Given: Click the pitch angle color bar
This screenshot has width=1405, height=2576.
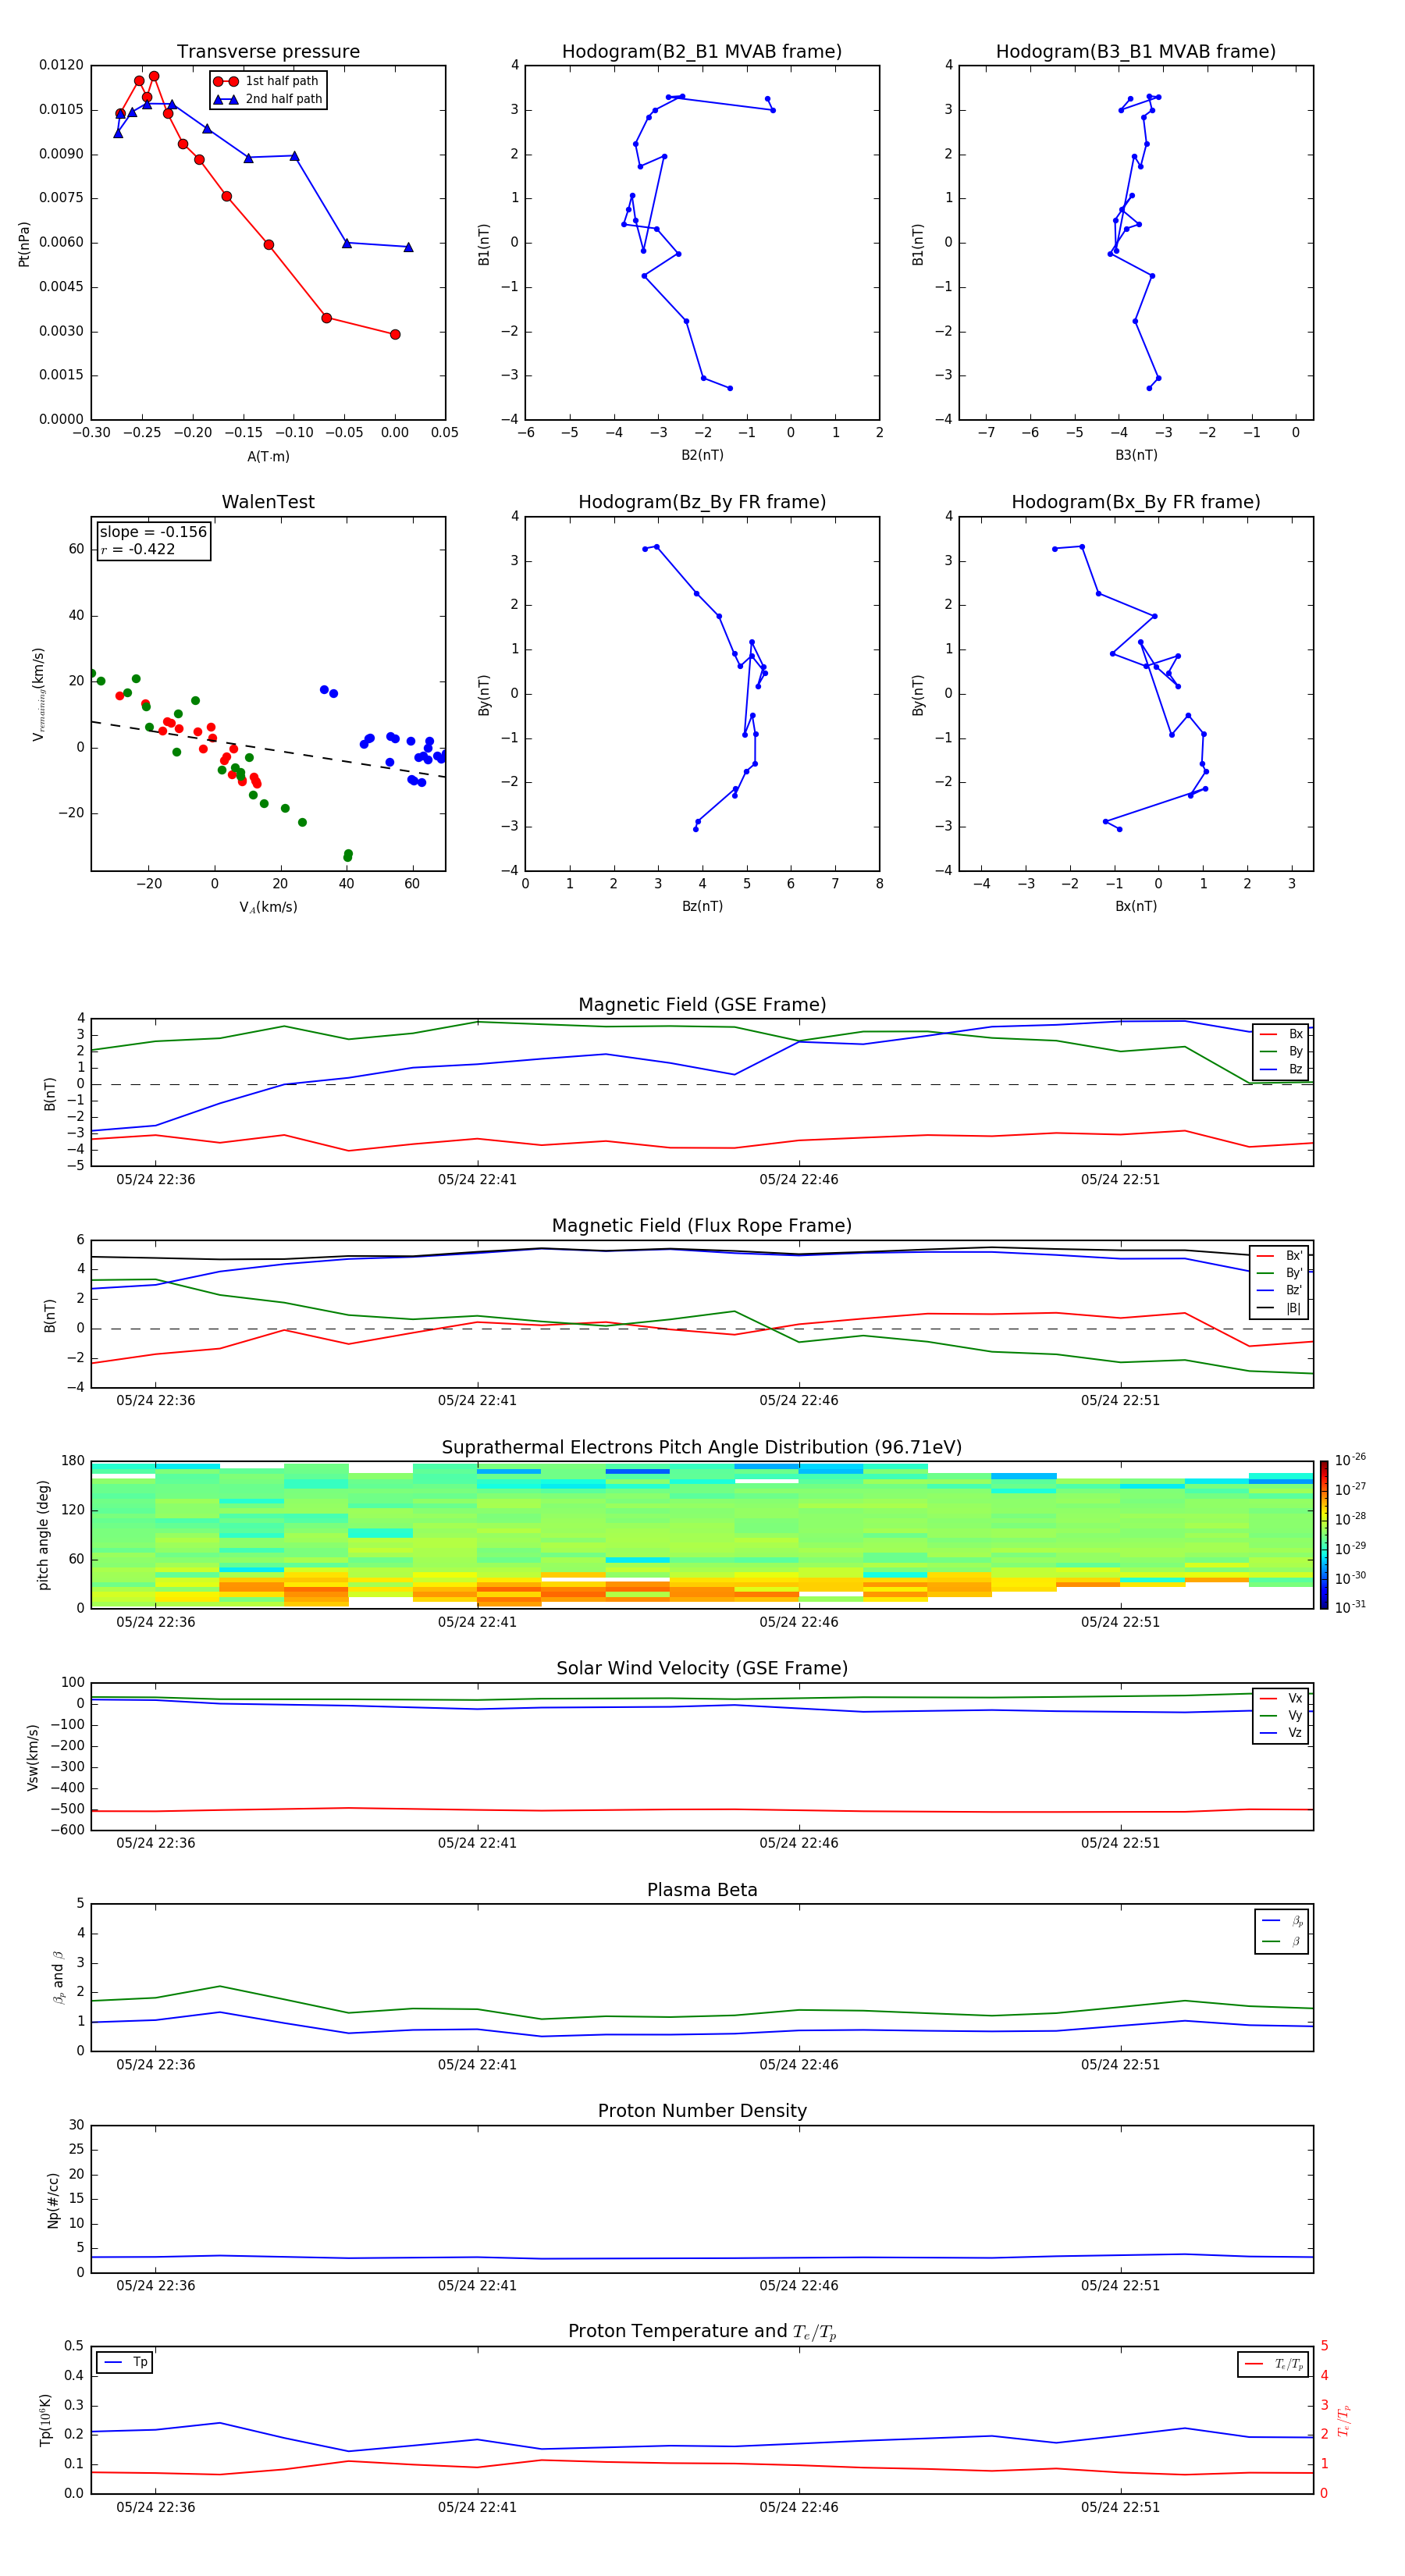Looking at the screenshot, I should [1323, 1535].
